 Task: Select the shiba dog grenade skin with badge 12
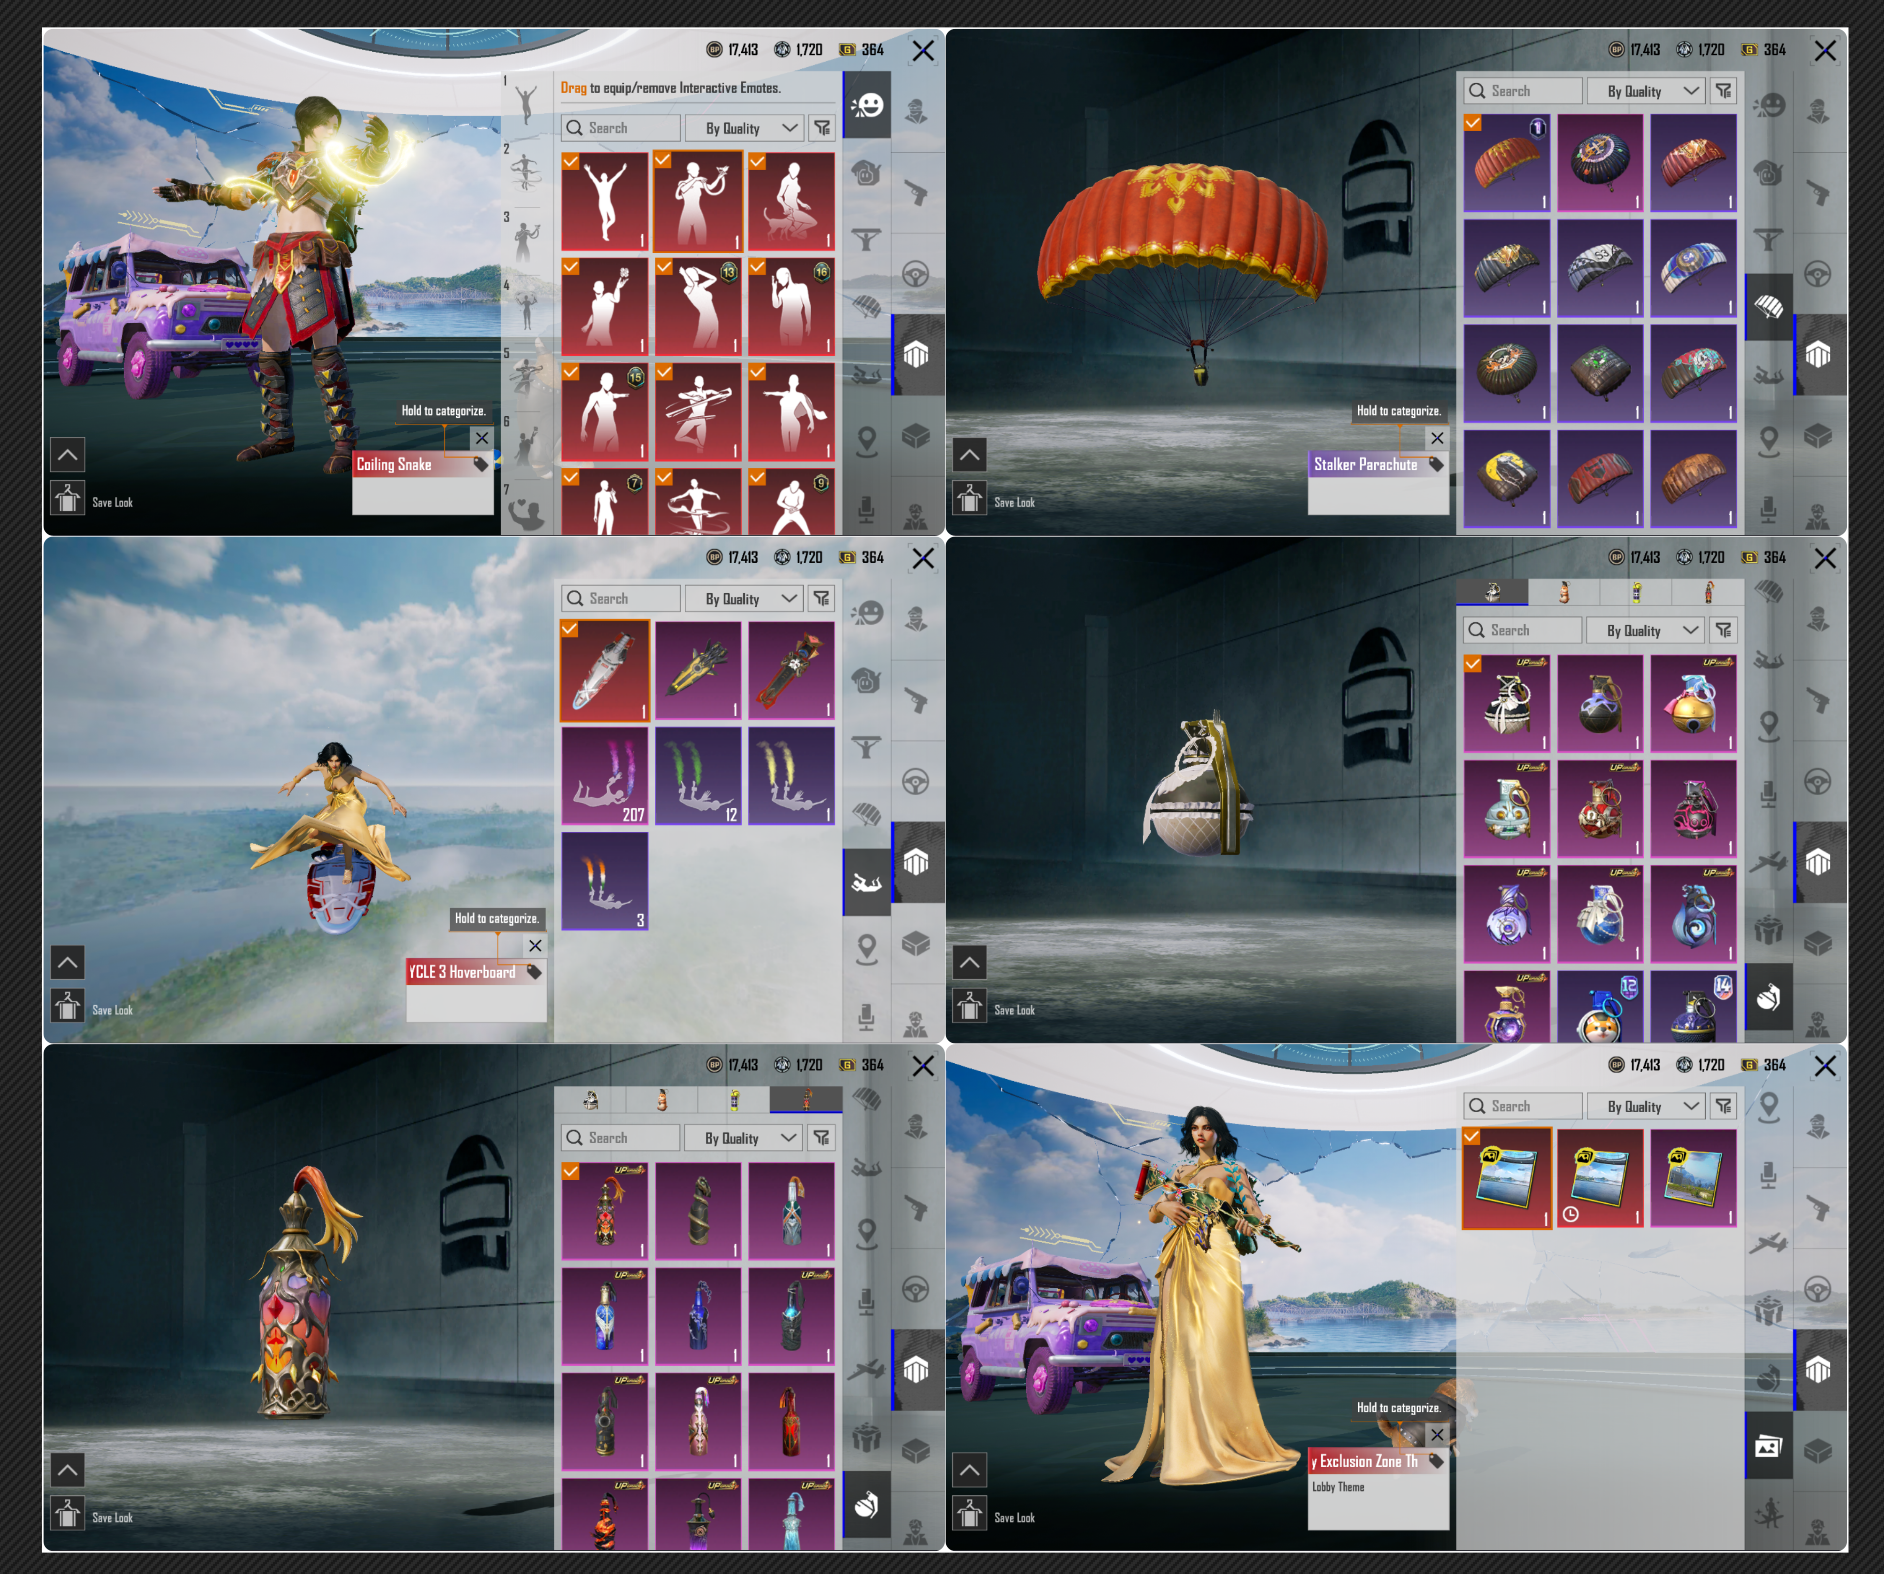1600,1008
